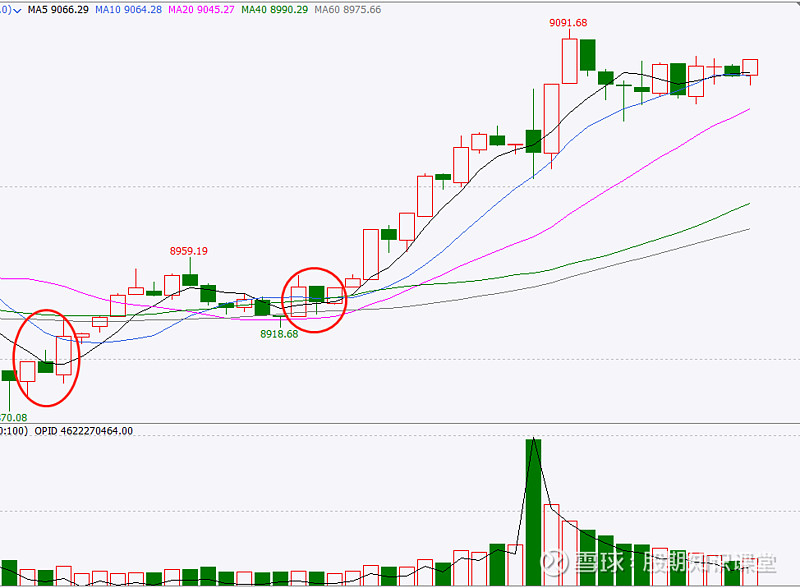
Task: Click the candlestick below the 9091.68 label
Action: pyautogui.click(x=569, y=60)
